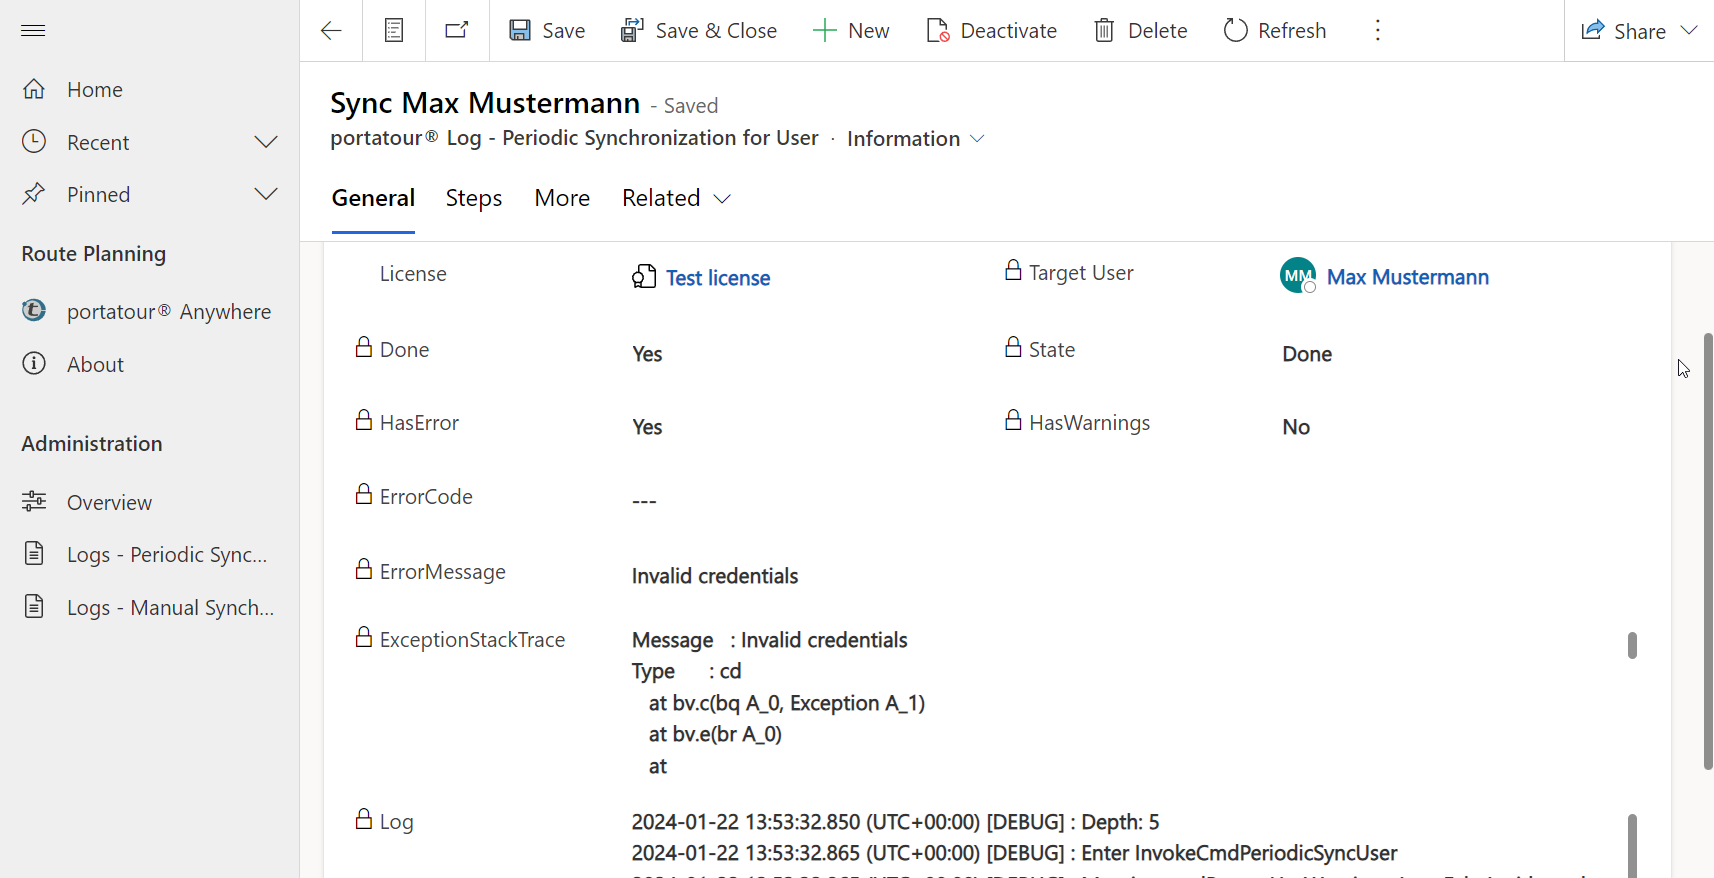This screenshot has height=878, width=1714.
Task: Click the ExceptionStackTrace field scrollbar
Action: coord(1632,645)
